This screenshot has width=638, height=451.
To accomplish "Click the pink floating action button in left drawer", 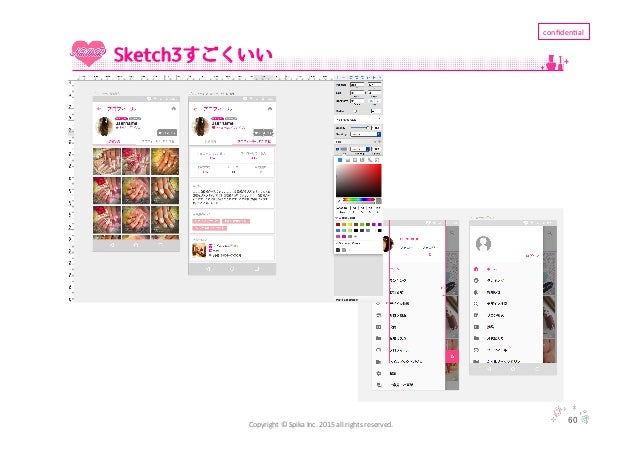I will (x=452, y=356).
